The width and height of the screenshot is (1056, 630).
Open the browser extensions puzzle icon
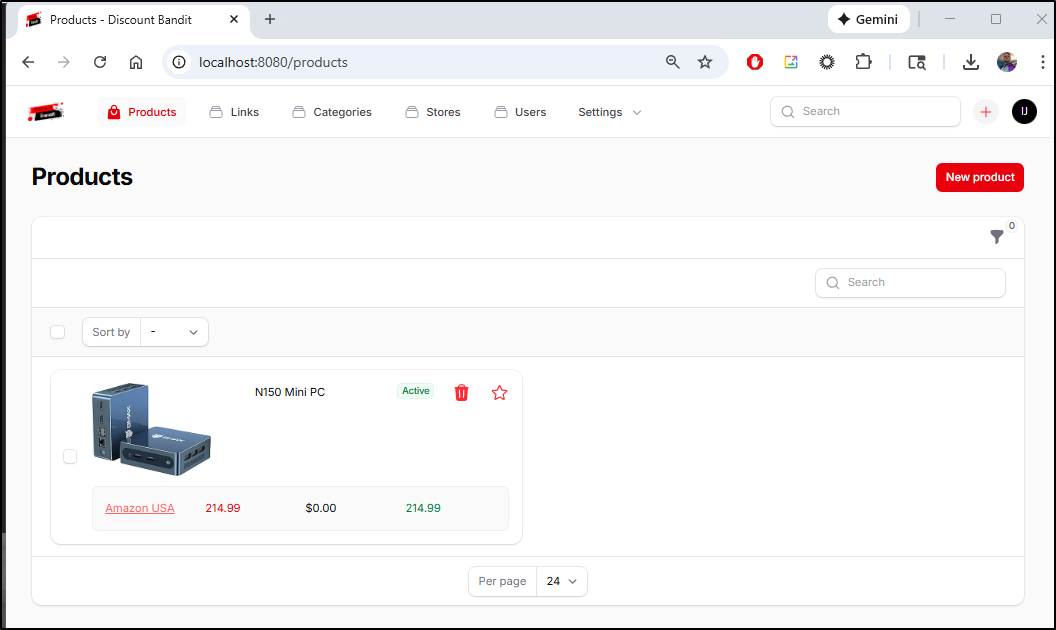click(x=863, y=62)
